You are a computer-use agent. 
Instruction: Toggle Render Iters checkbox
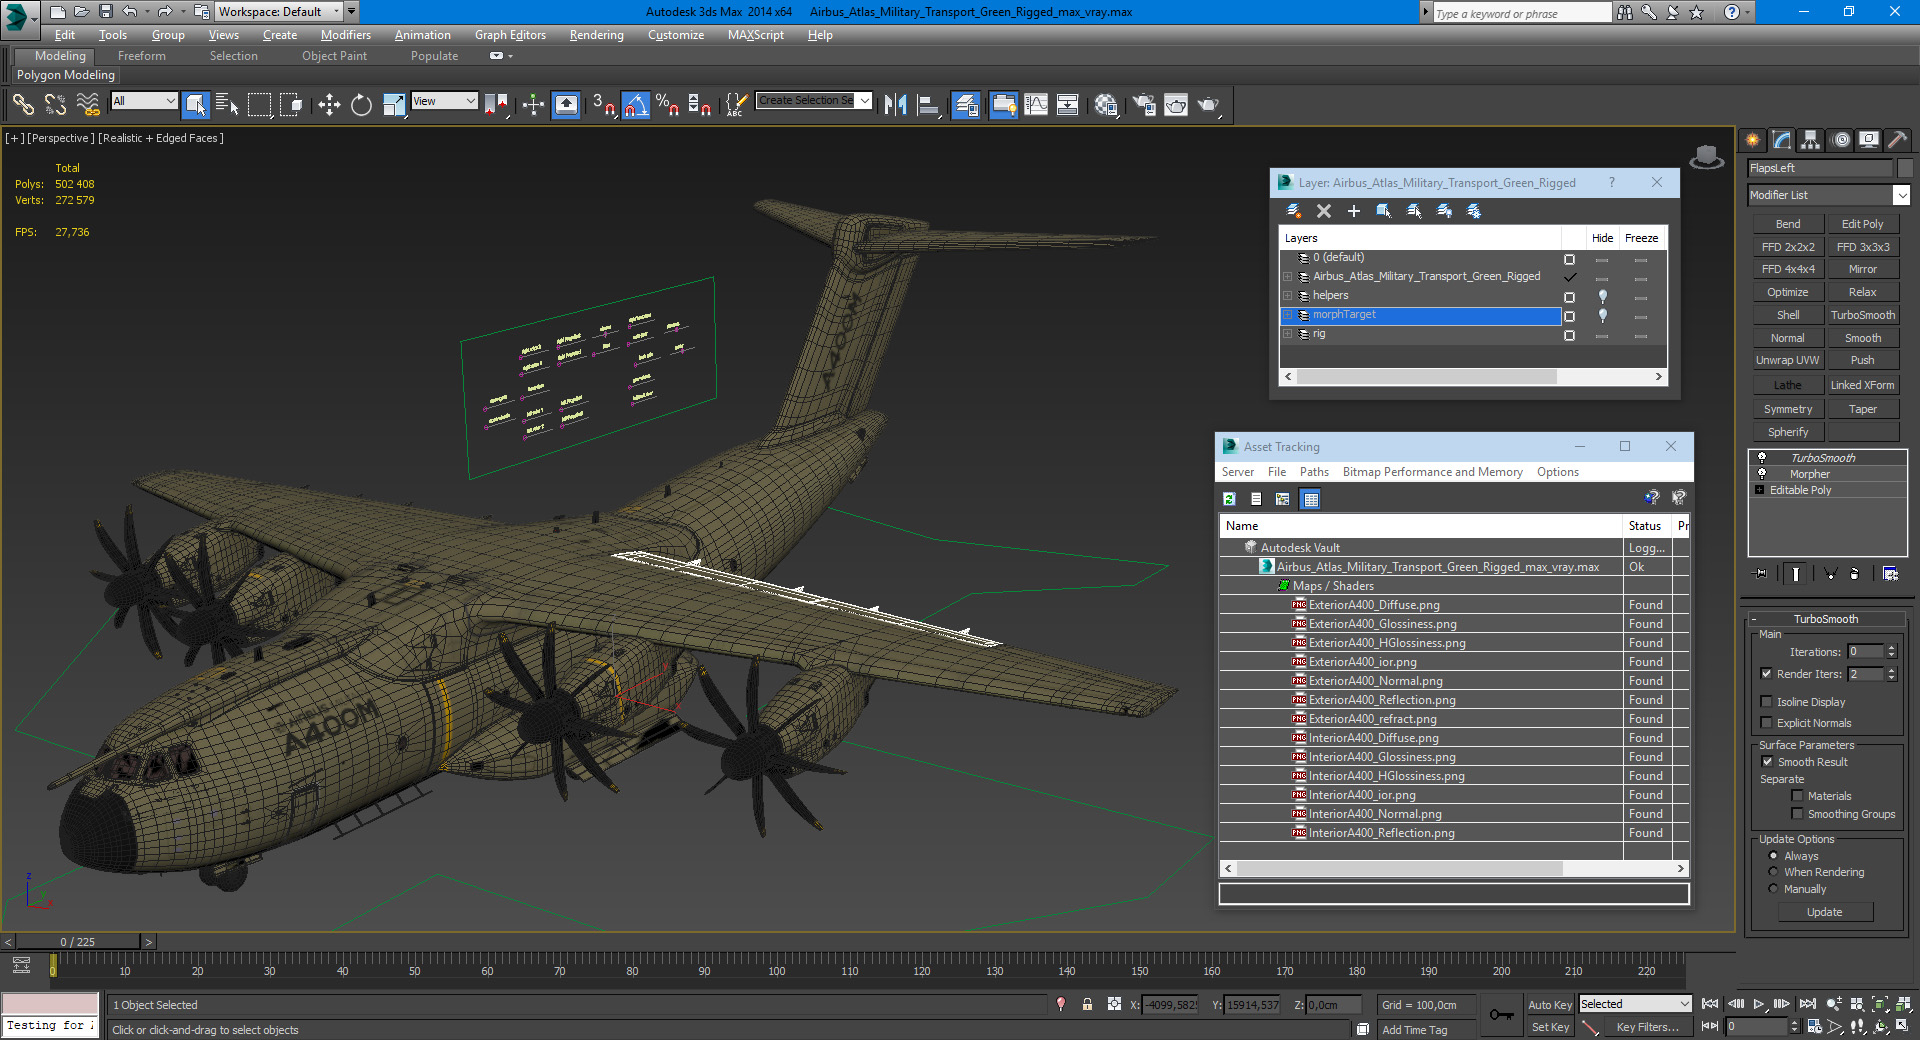click(x=1766, y=674)
